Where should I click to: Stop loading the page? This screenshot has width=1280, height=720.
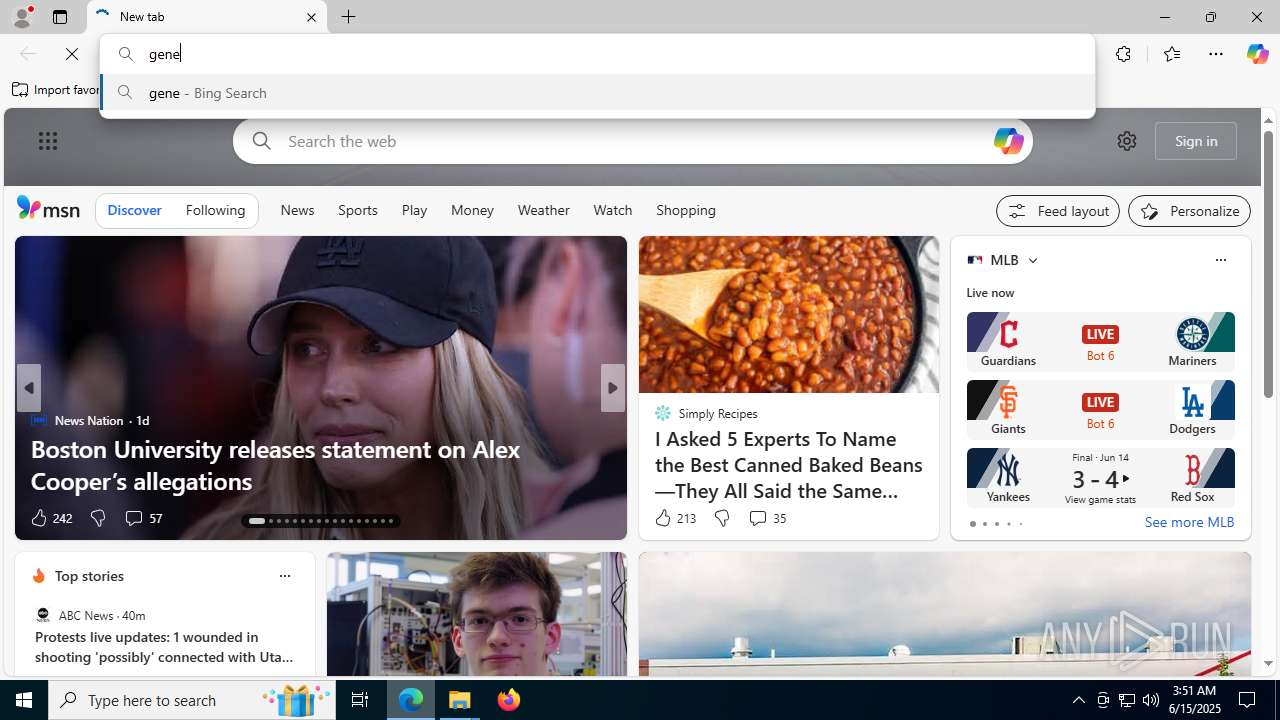(72, 54)
